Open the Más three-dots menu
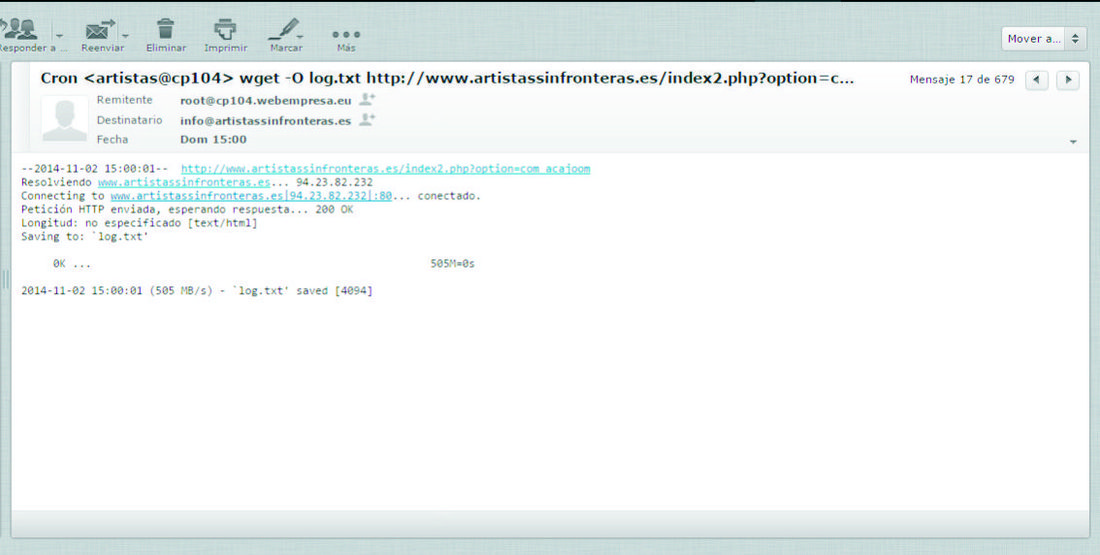The height and width of the screenshot is (555, 1100). (x=346, y=34)
